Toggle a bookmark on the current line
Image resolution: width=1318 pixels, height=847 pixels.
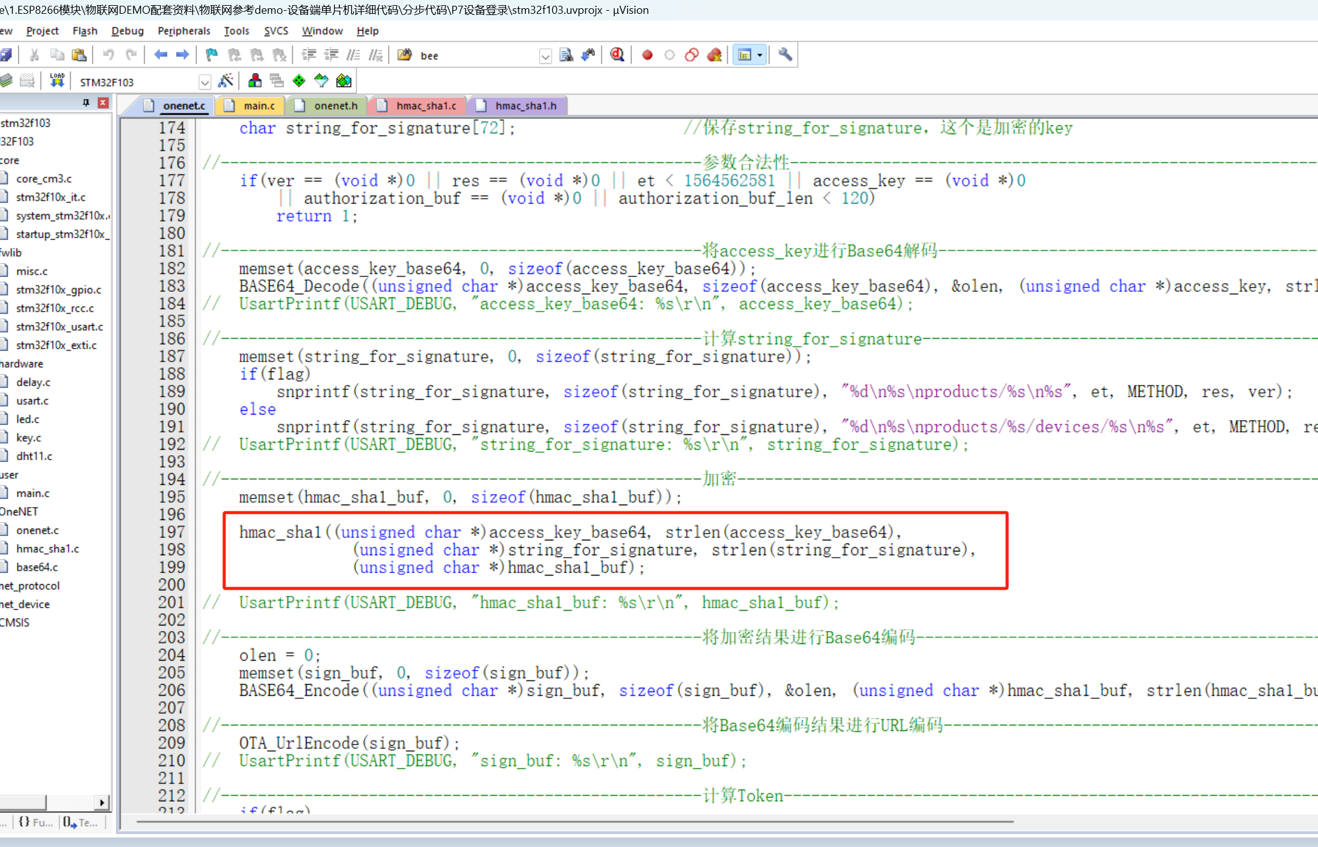[211, 55]
